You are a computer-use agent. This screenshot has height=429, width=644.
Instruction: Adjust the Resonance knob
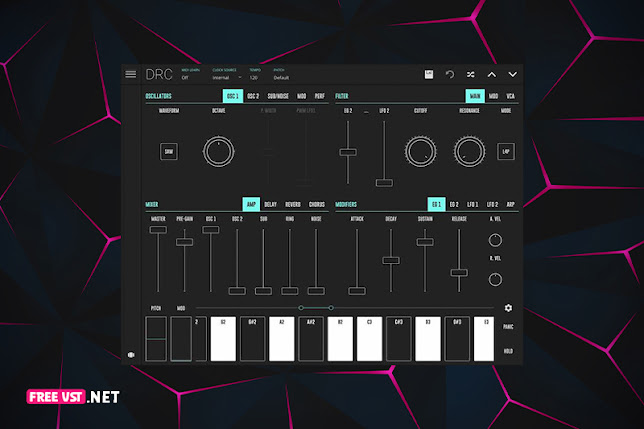pyautogui.click(x=469, y=151)
